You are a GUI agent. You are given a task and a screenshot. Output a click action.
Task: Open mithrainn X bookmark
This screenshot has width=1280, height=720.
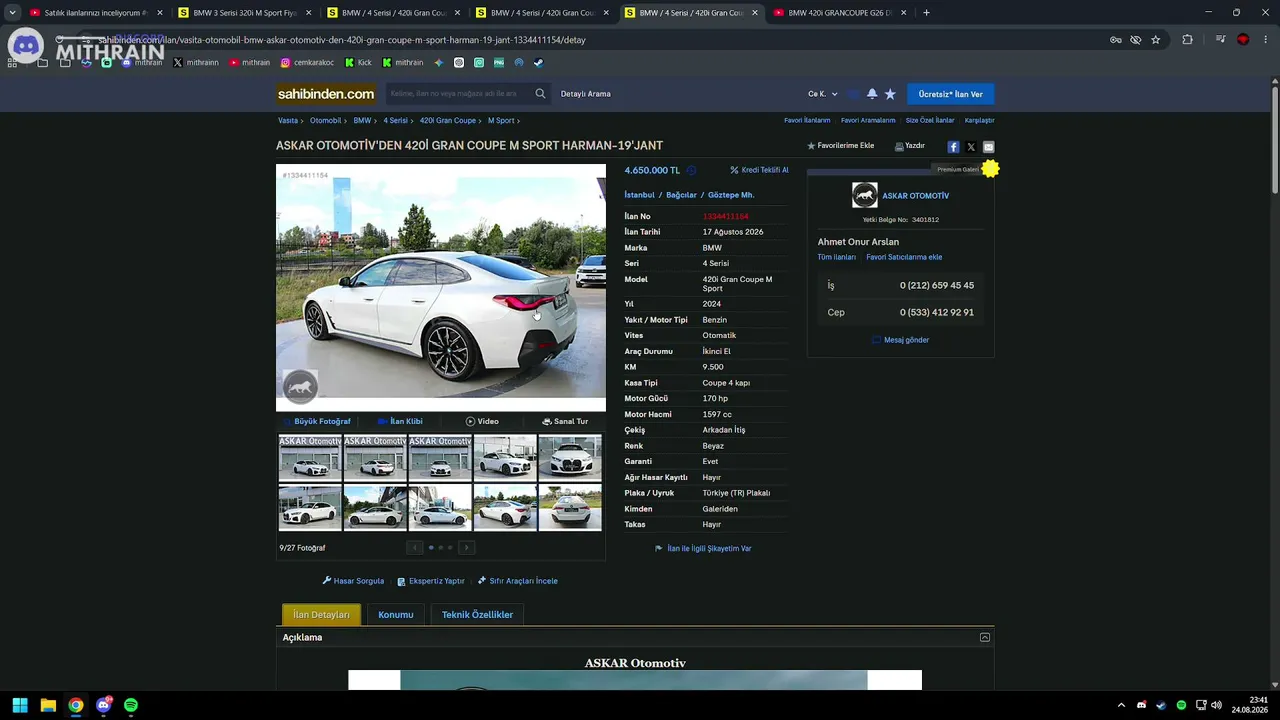tap(195, 62)
